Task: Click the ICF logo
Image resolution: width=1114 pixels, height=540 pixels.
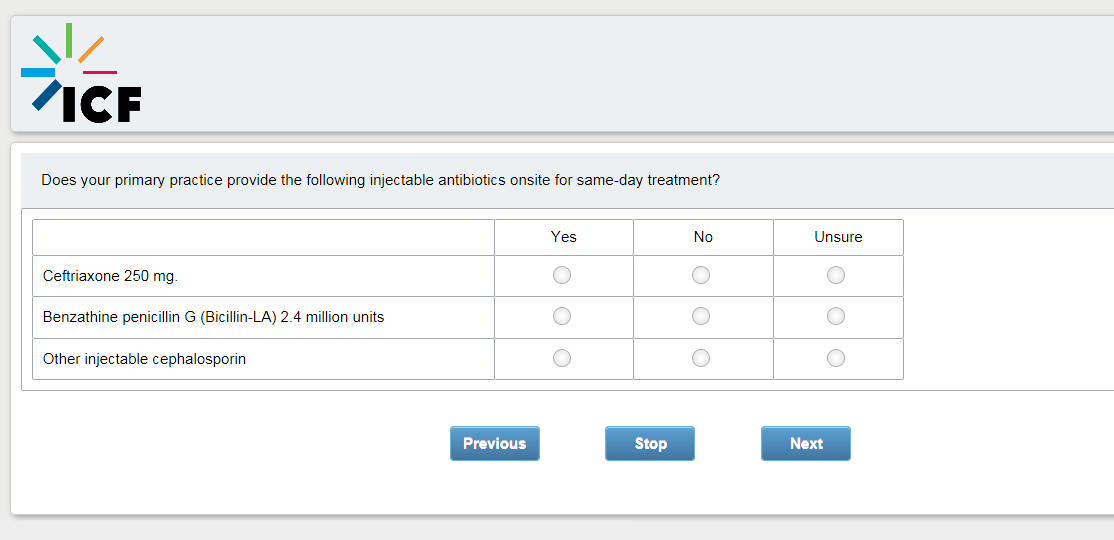Action: 81,72
